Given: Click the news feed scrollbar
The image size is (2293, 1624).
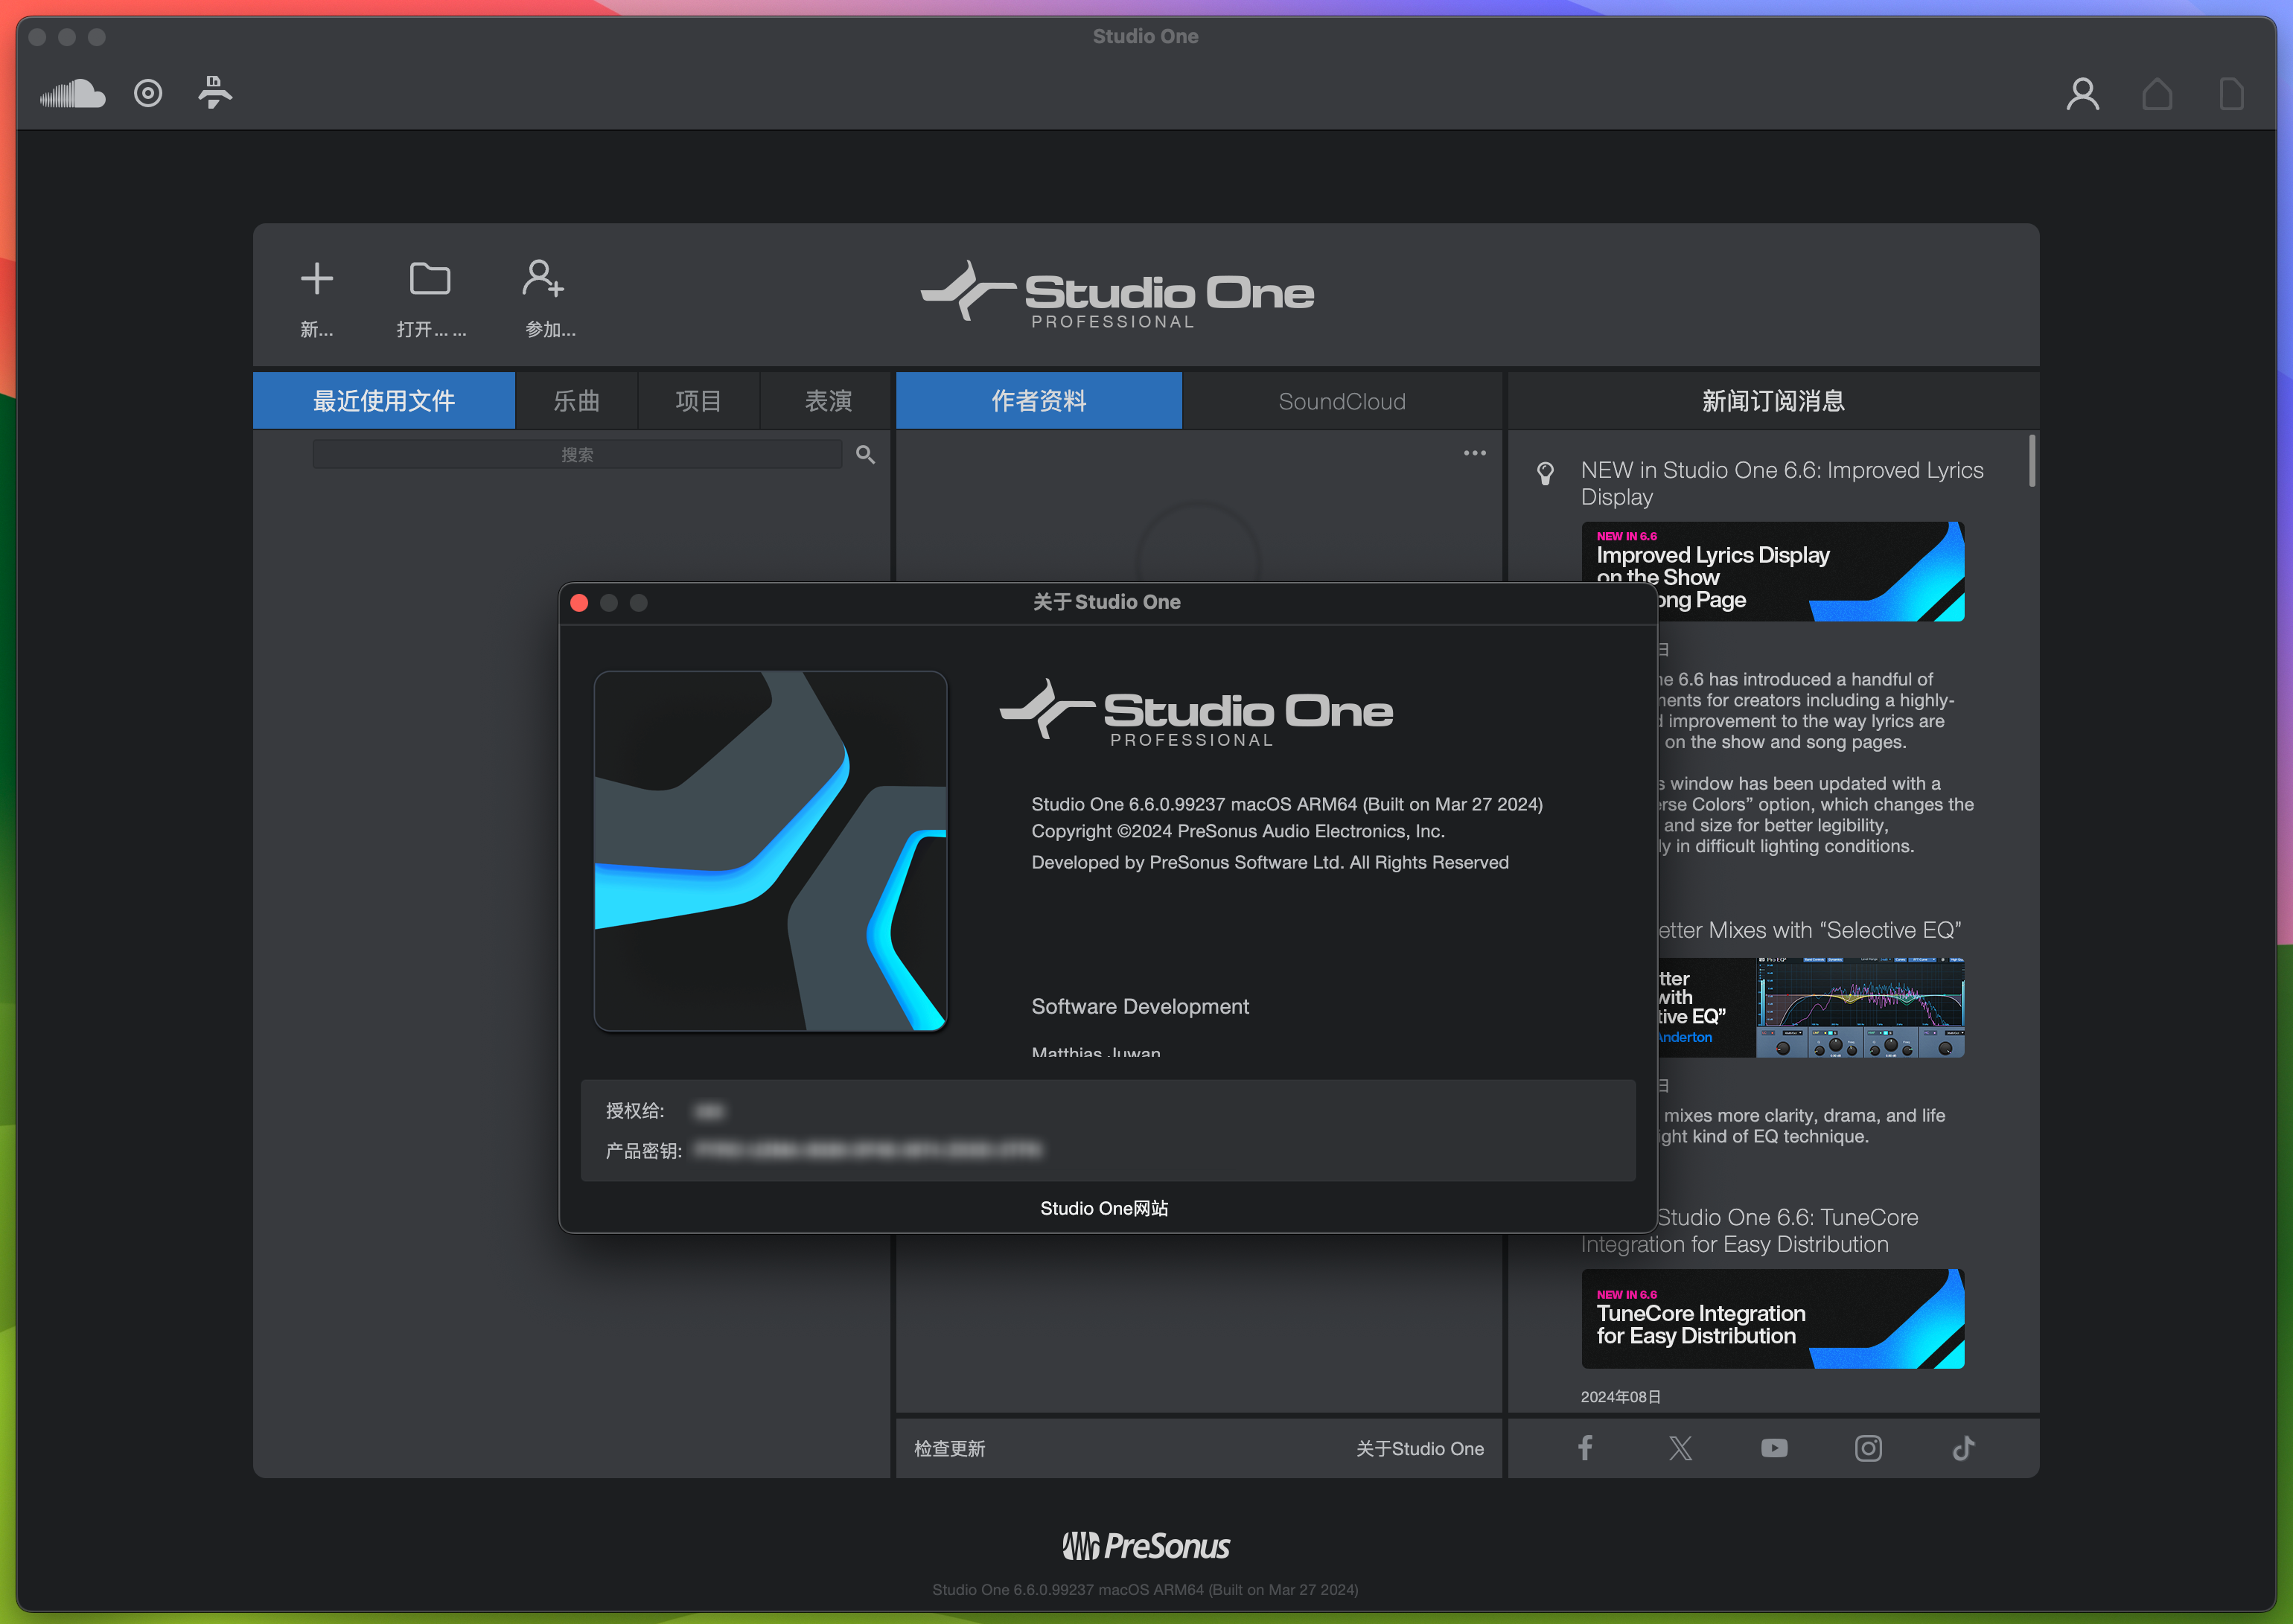Looking at the screenshot, I should (x=2031, y=461).
